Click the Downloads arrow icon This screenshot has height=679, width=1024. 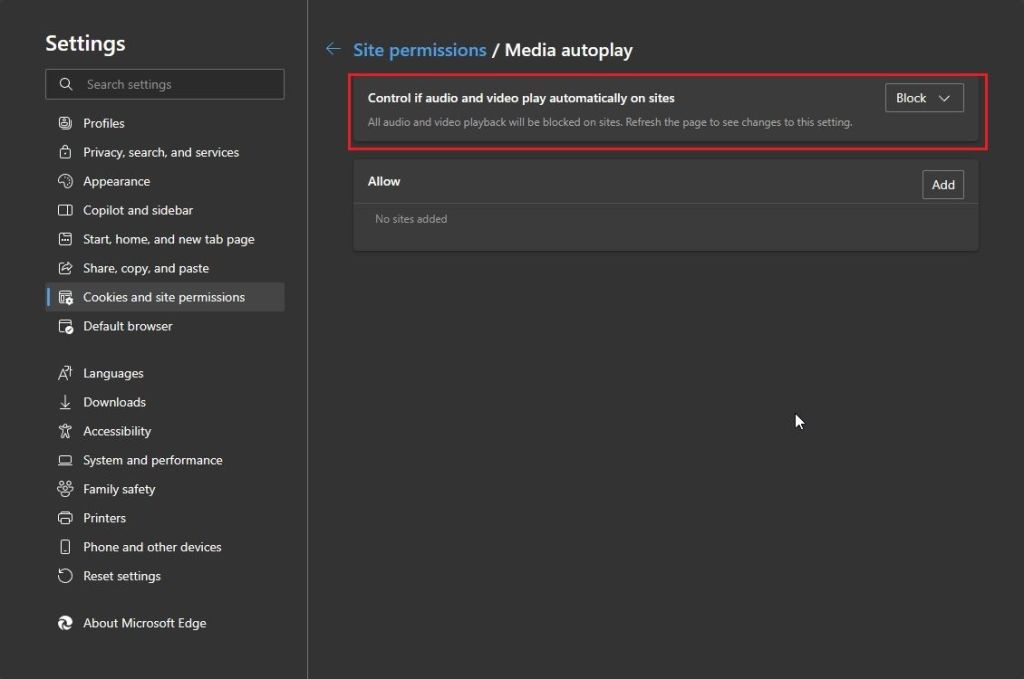pyautogui.click(x=64, y=401)
